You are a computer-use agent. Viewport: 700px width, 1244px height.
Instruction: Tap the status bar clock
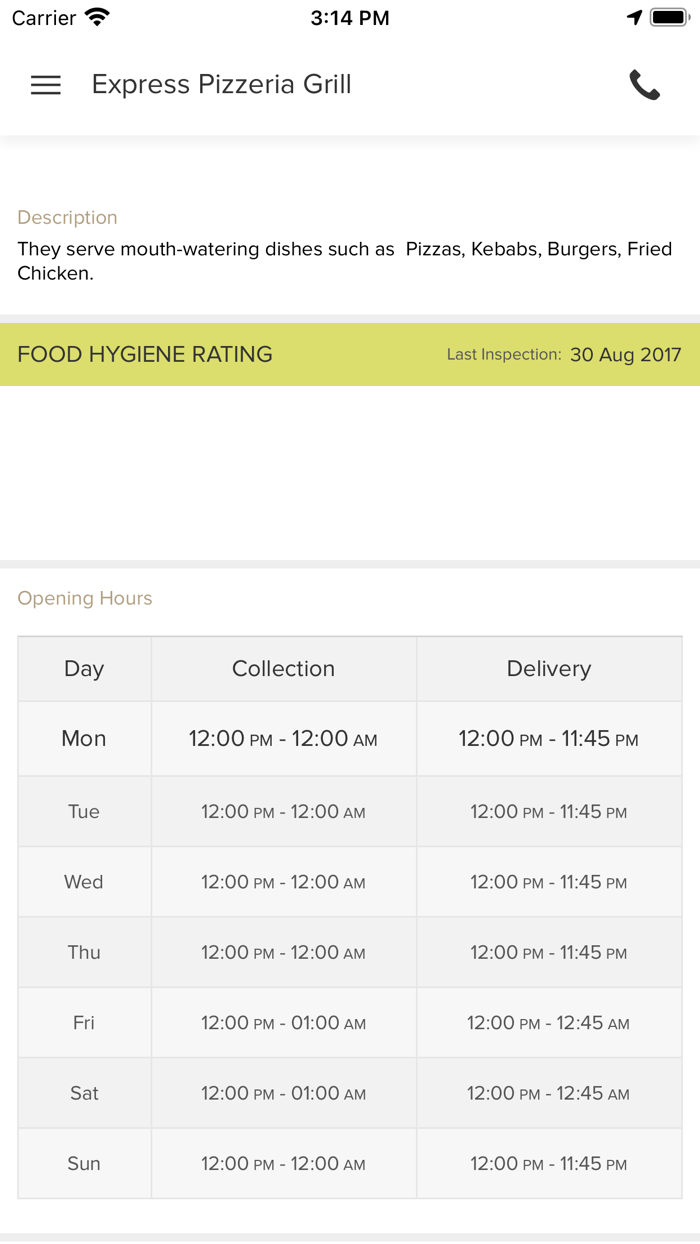pyautogui.click(x=349, y=17)
